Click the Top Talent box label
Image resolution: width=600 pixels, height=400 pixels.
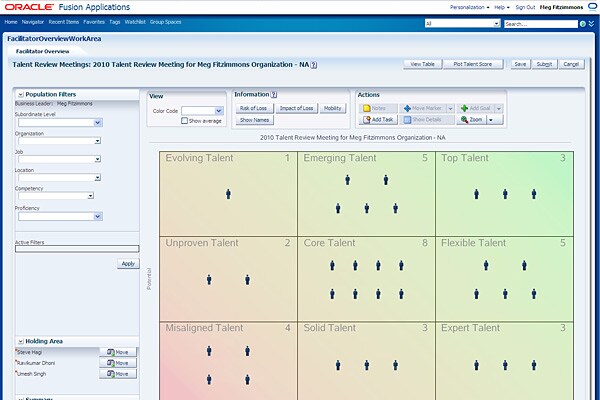(x=465, y=158)
